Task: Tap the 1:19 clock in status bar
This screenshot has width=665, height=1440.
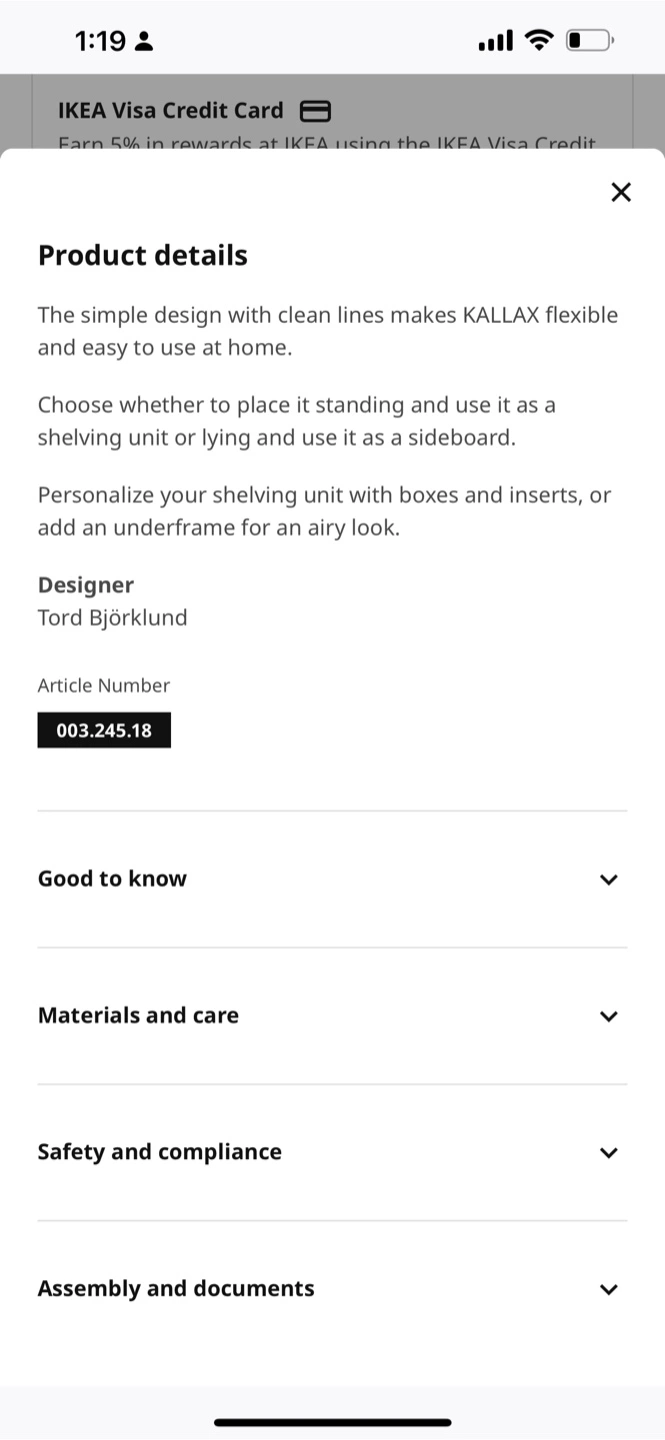Action: click(100, 41)
